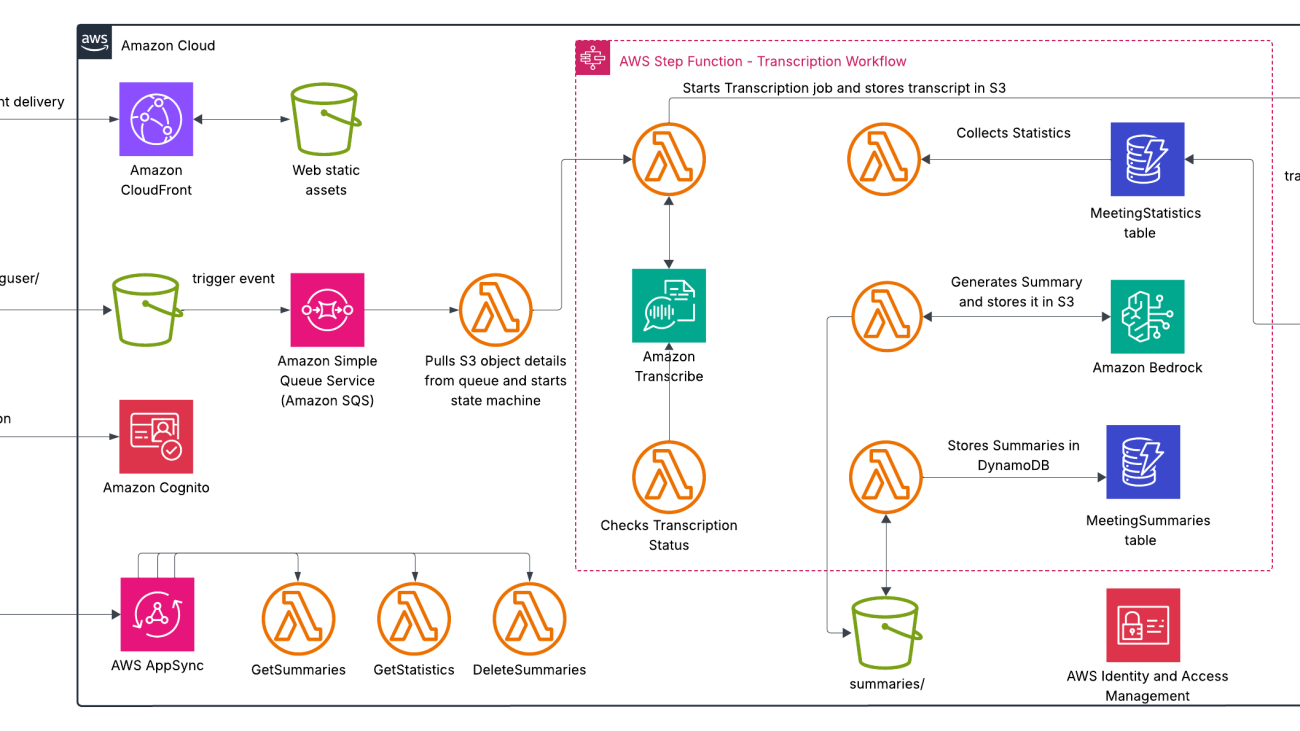The width and height of the screenshot is (1300, 731).
Task: Click the 'GetSummaries' caption
Action: point(298,670)
